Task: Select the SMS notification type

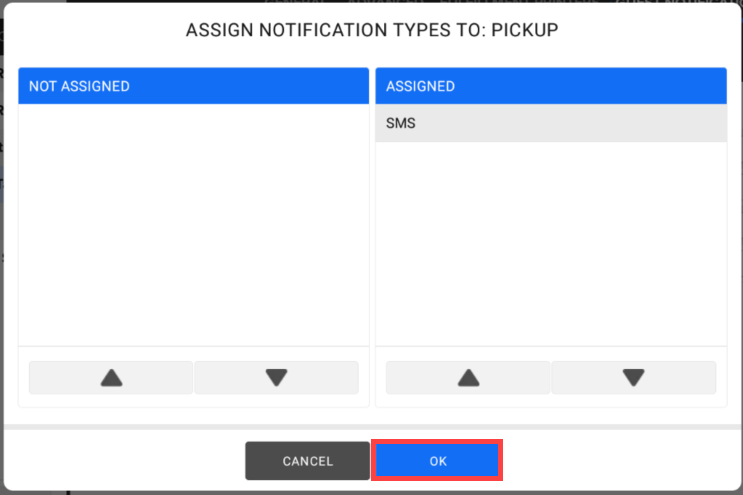Action: click(x=550, y=124)
